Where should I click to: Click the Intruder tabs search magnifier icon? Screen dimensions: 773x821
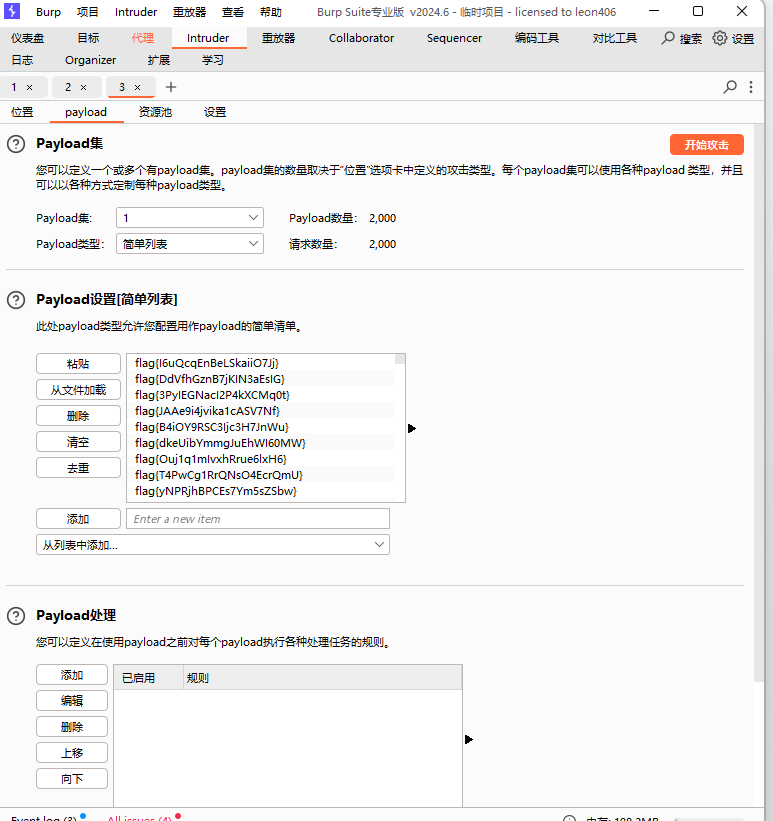click(730, 87)
